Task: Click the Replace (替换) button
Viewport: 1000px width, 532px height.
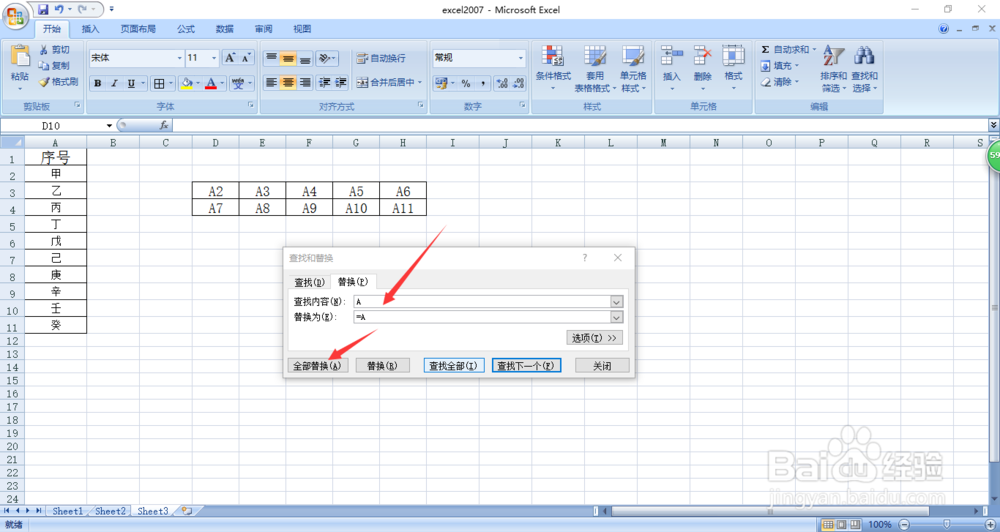Action: pyautogui.click(x=382, y=366)
